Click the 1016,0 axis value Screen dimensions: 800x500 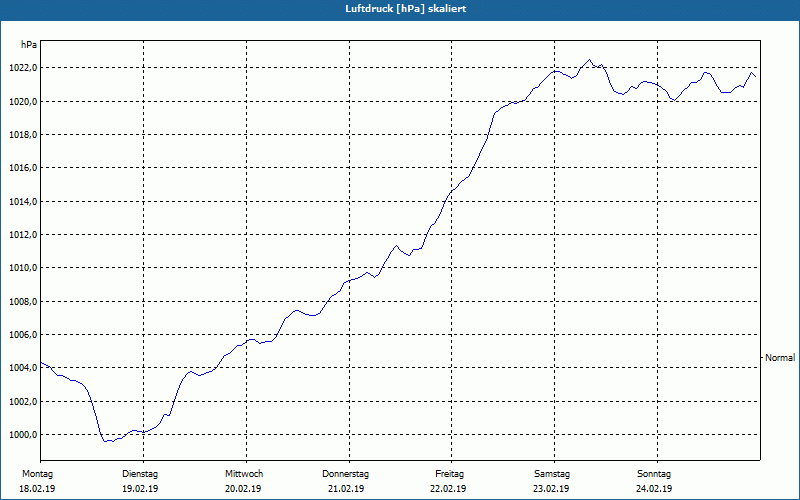click(23, 168)
